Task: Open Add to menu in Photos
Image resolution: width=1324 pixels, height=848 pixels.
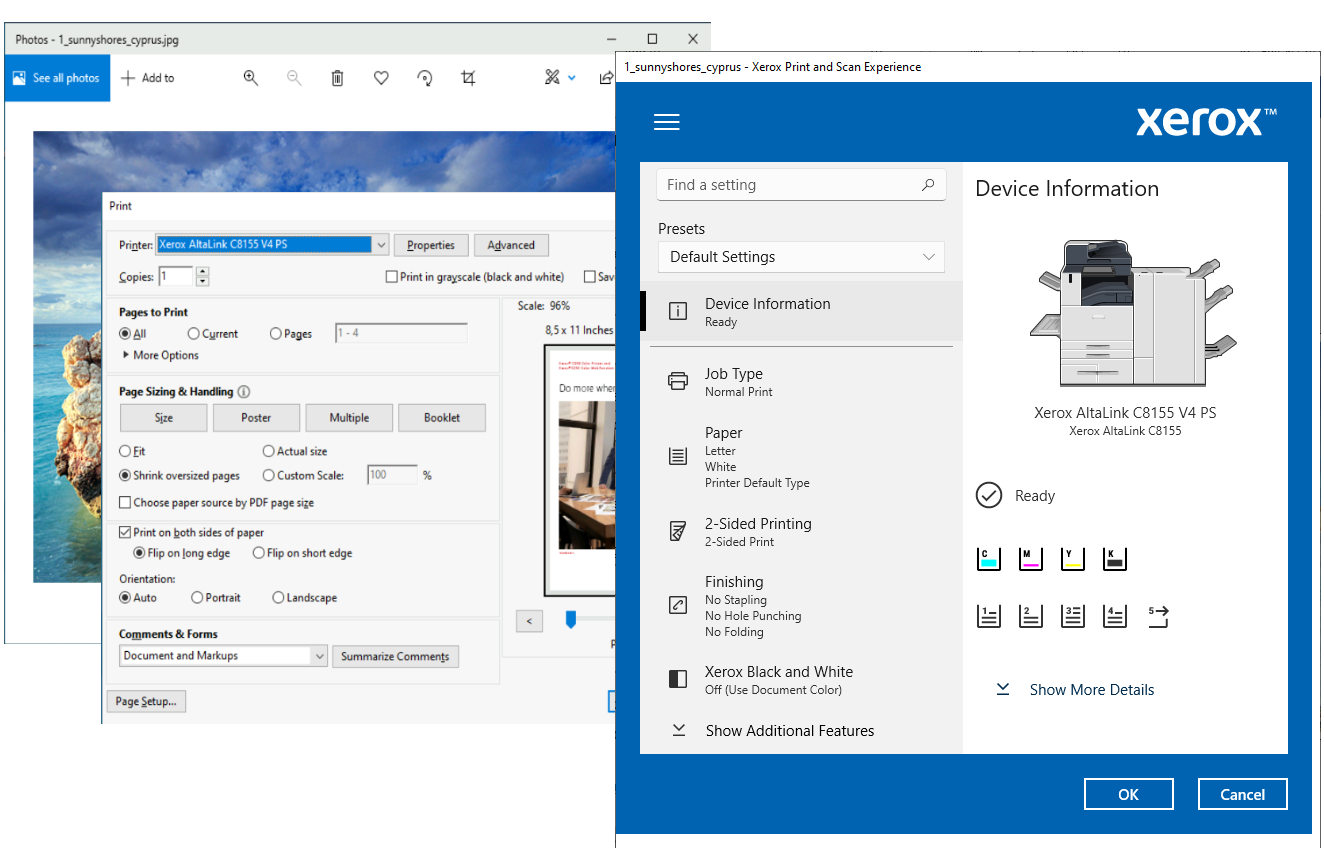Action: [x=147, y=78]
